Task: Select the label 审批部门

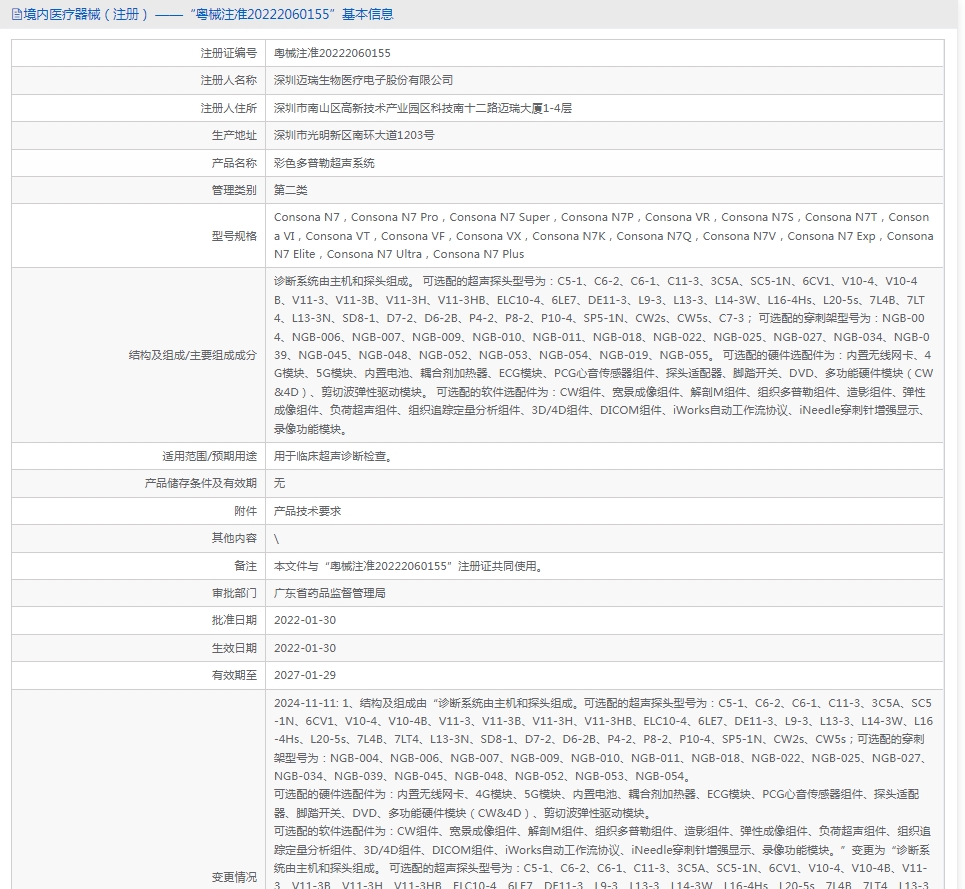Action: click(x=234, y=593)
